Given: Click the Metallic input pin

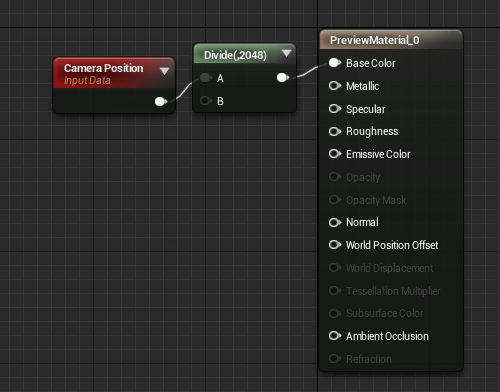Looking at the screenshot, I should point(335,86).
